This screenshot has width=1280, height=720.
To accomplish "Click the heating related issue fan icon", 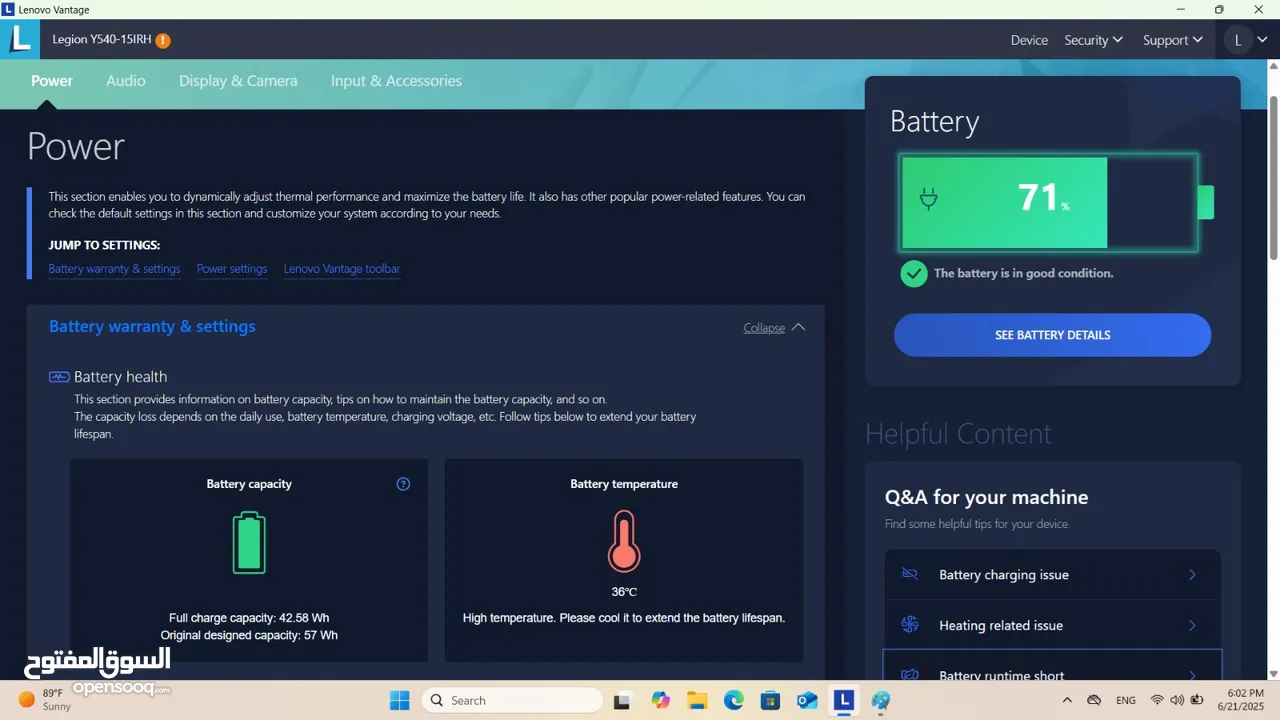I will [x=910, y=625].
